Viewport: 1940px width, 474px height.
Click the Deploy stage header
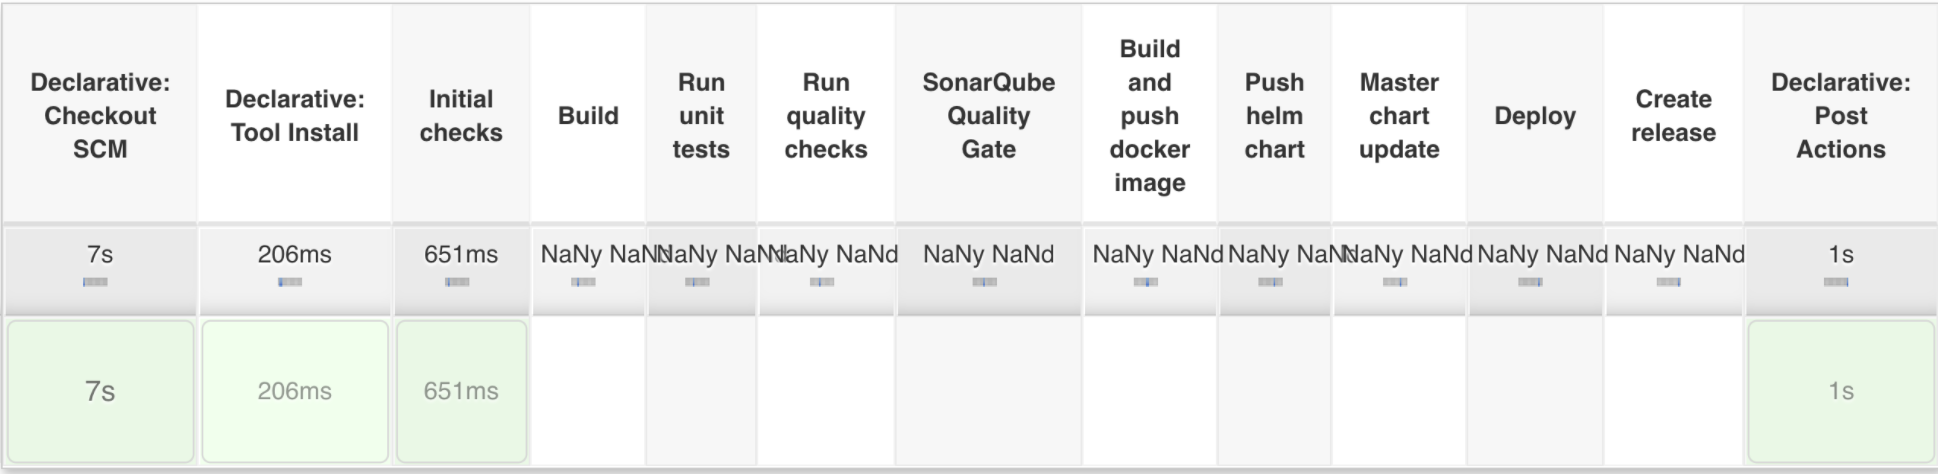[1535, 116]
